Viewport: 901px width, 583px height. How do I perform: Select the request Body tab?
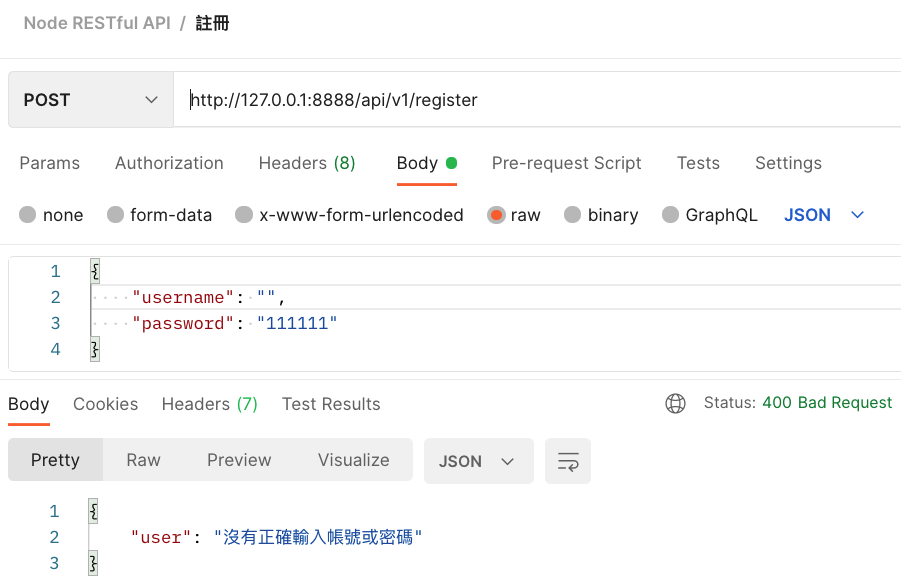pyautogui.click(x=426, y=163)
